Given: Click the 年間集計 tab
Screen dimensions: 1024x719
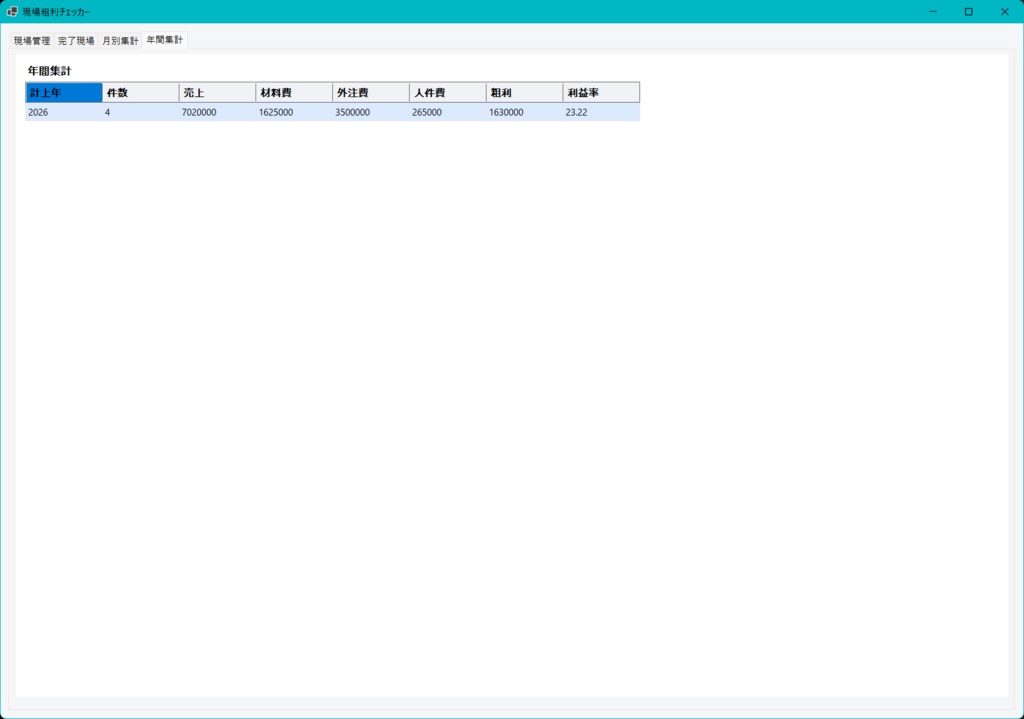Looking at the screenshot, I should [x=165, y=40].
